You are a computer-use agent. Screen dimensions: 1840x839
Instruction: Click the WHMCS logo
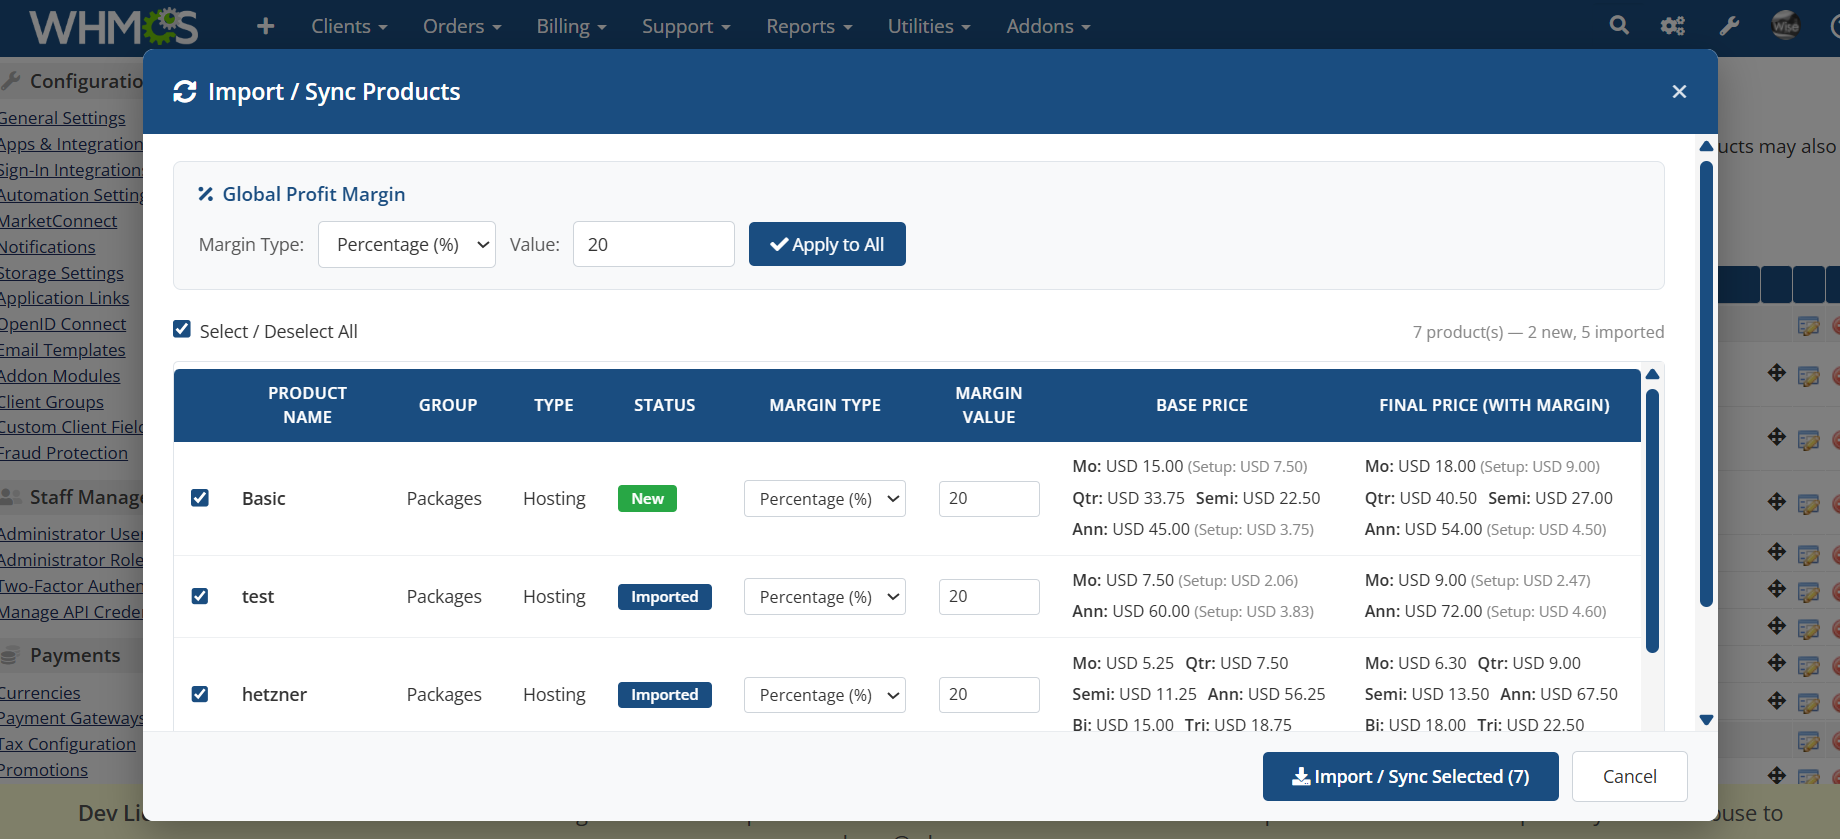pos(114,26)
